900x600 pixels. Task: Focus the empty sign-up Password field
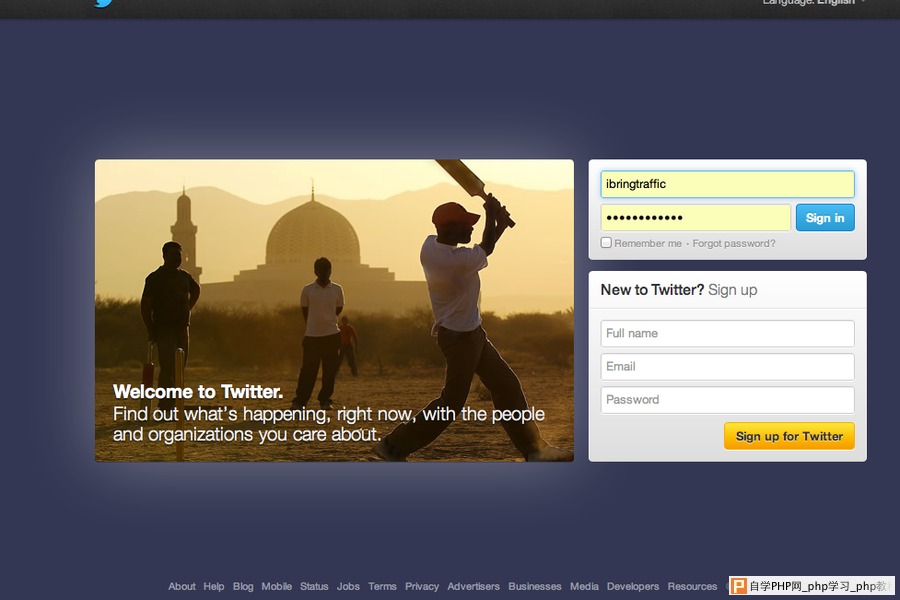[727, 400]
